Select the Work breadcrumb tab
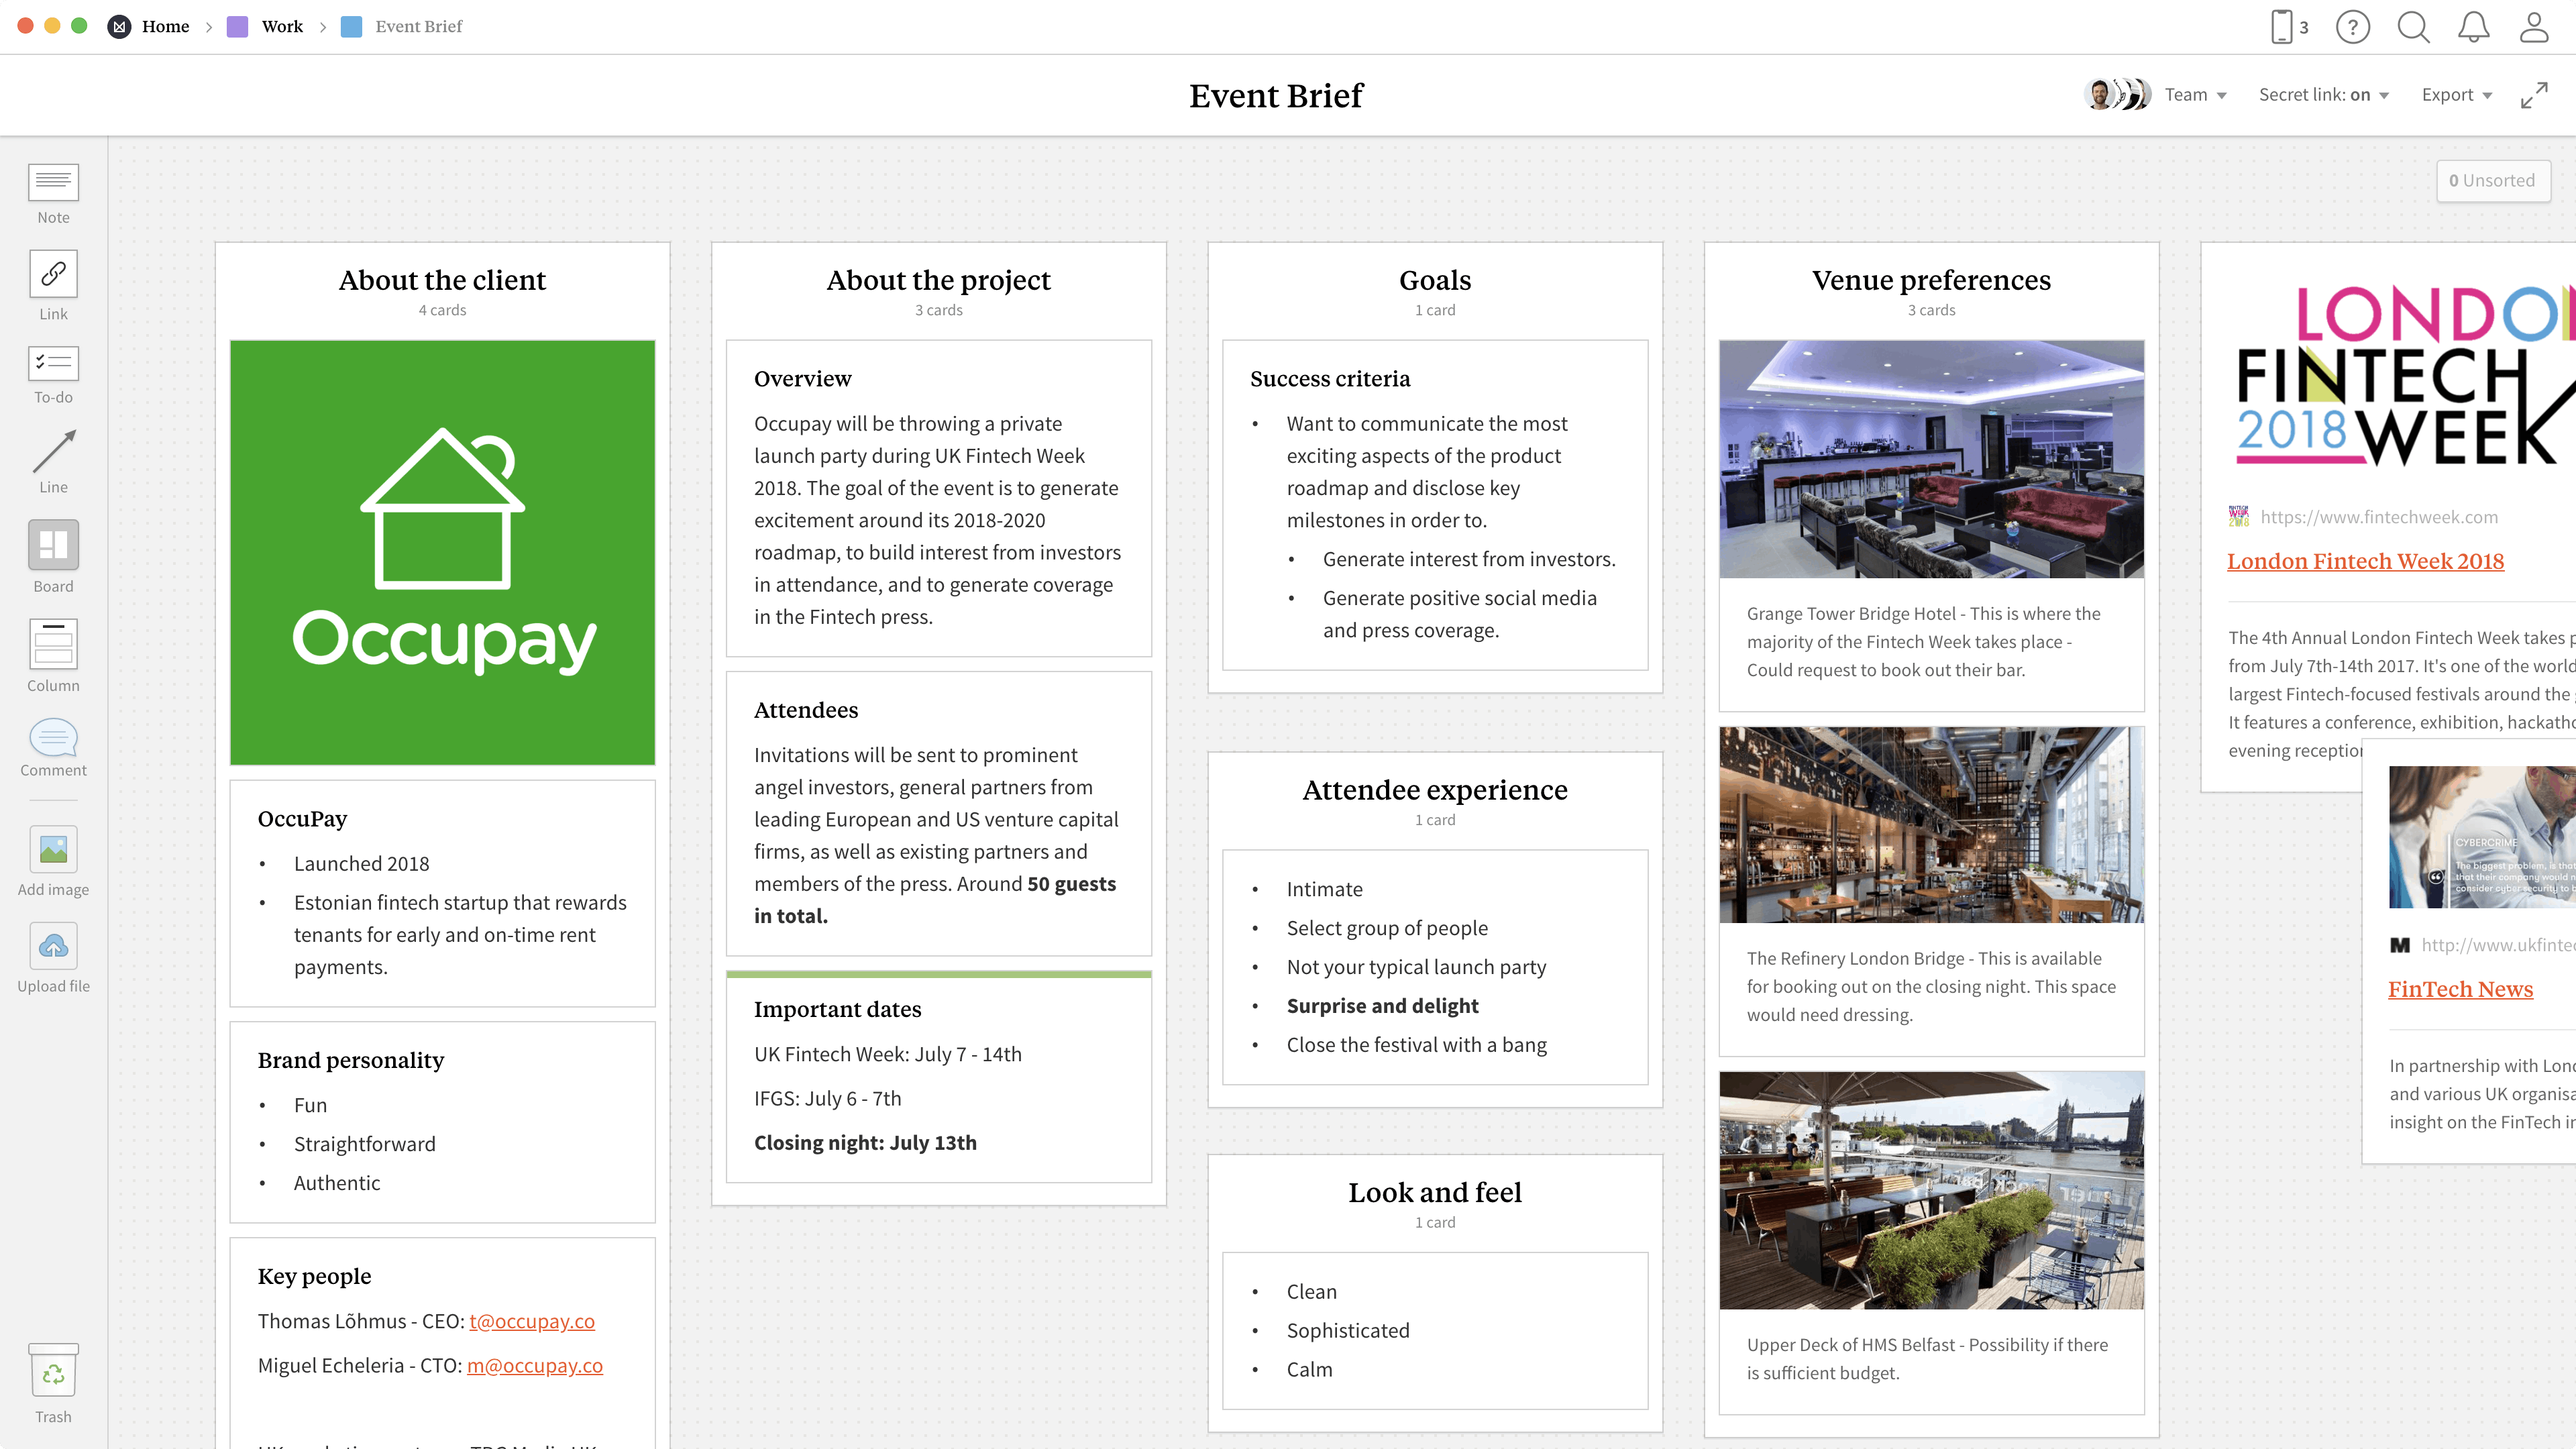The image size is (2576, 1449). tap(280, 25)
